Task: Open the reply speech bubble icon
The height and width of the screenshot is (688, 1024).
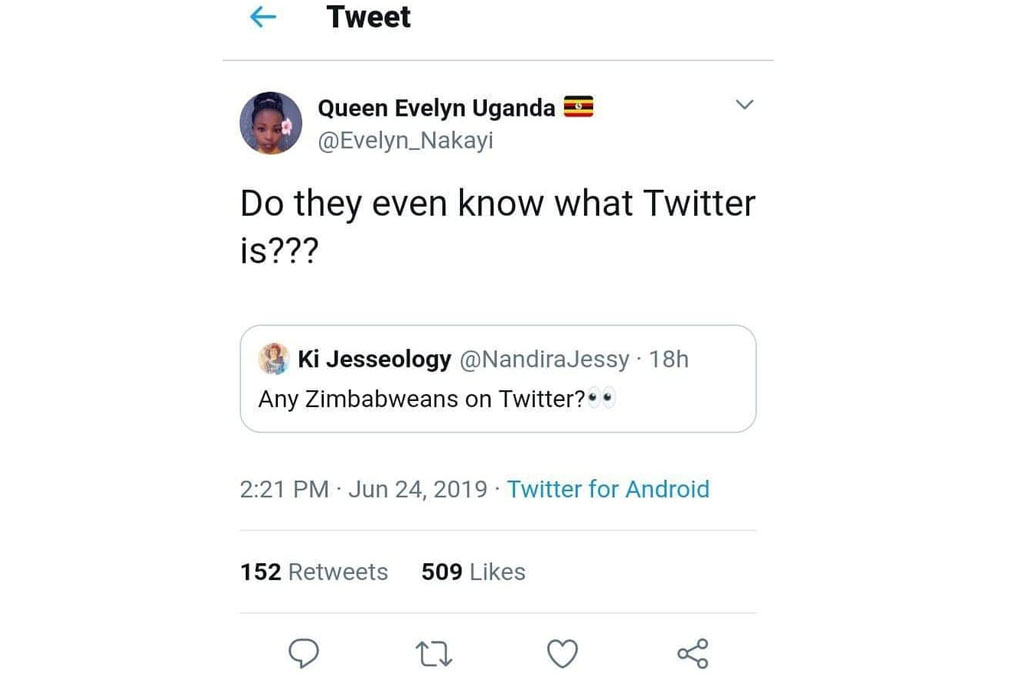Action: pos(304,653)
